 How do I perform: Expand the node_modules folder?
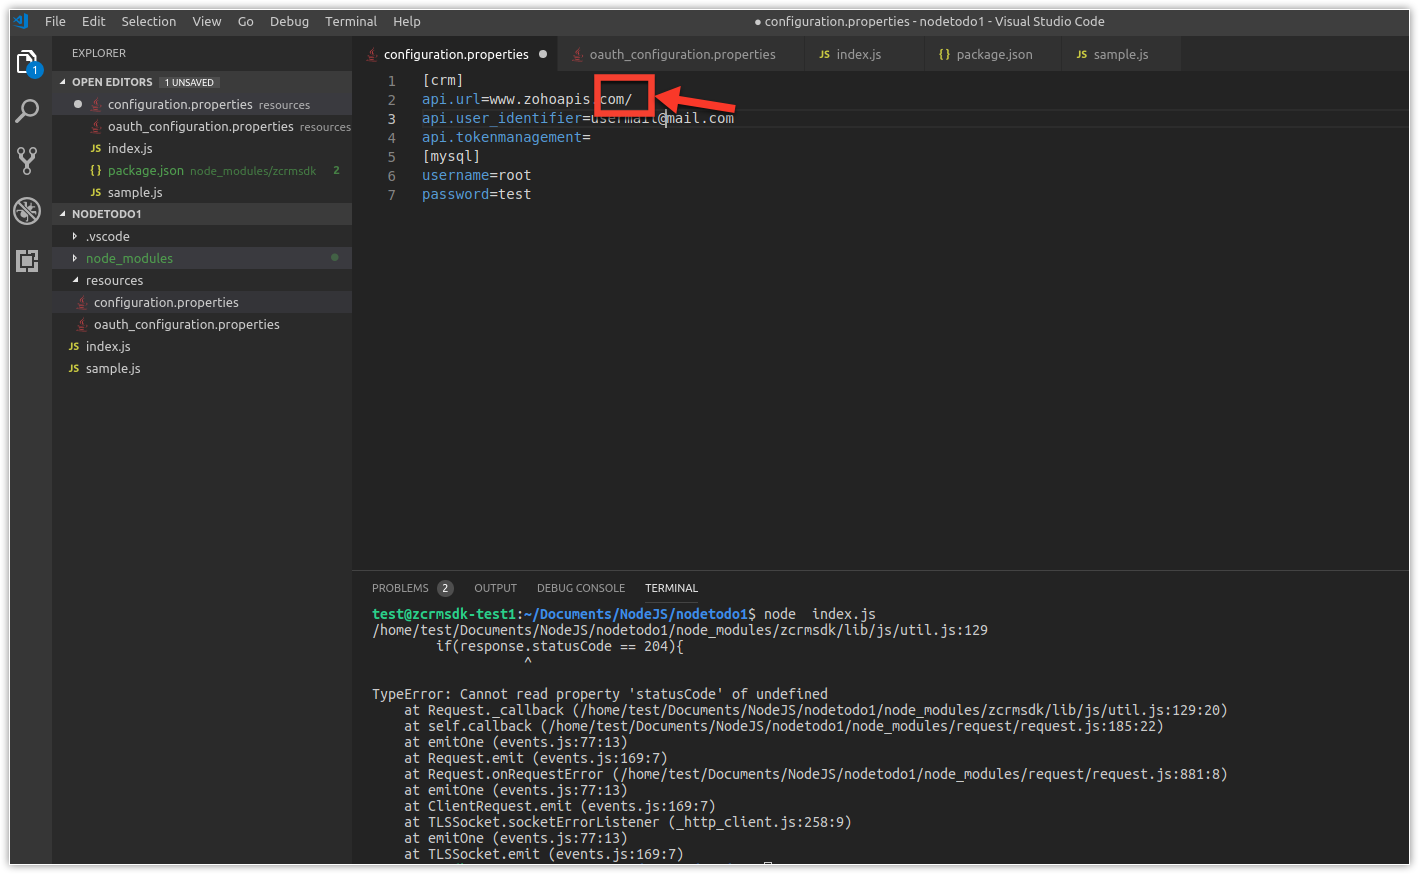pyautogui.click(x=75, y=258)
